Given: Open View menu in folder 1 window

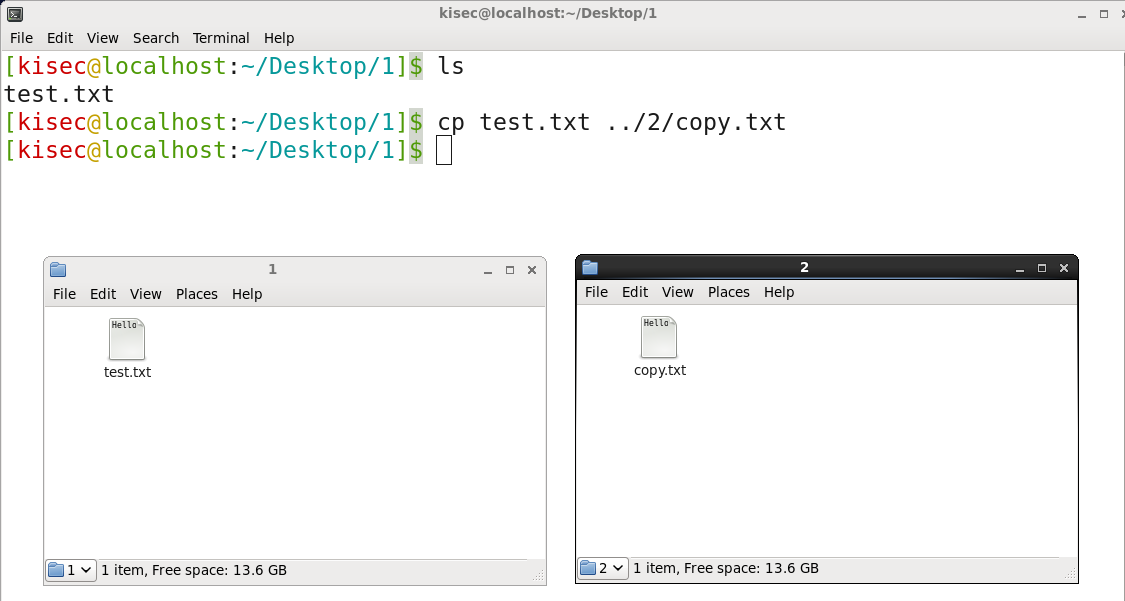Looking at the screenshot, I should (146, 294).
